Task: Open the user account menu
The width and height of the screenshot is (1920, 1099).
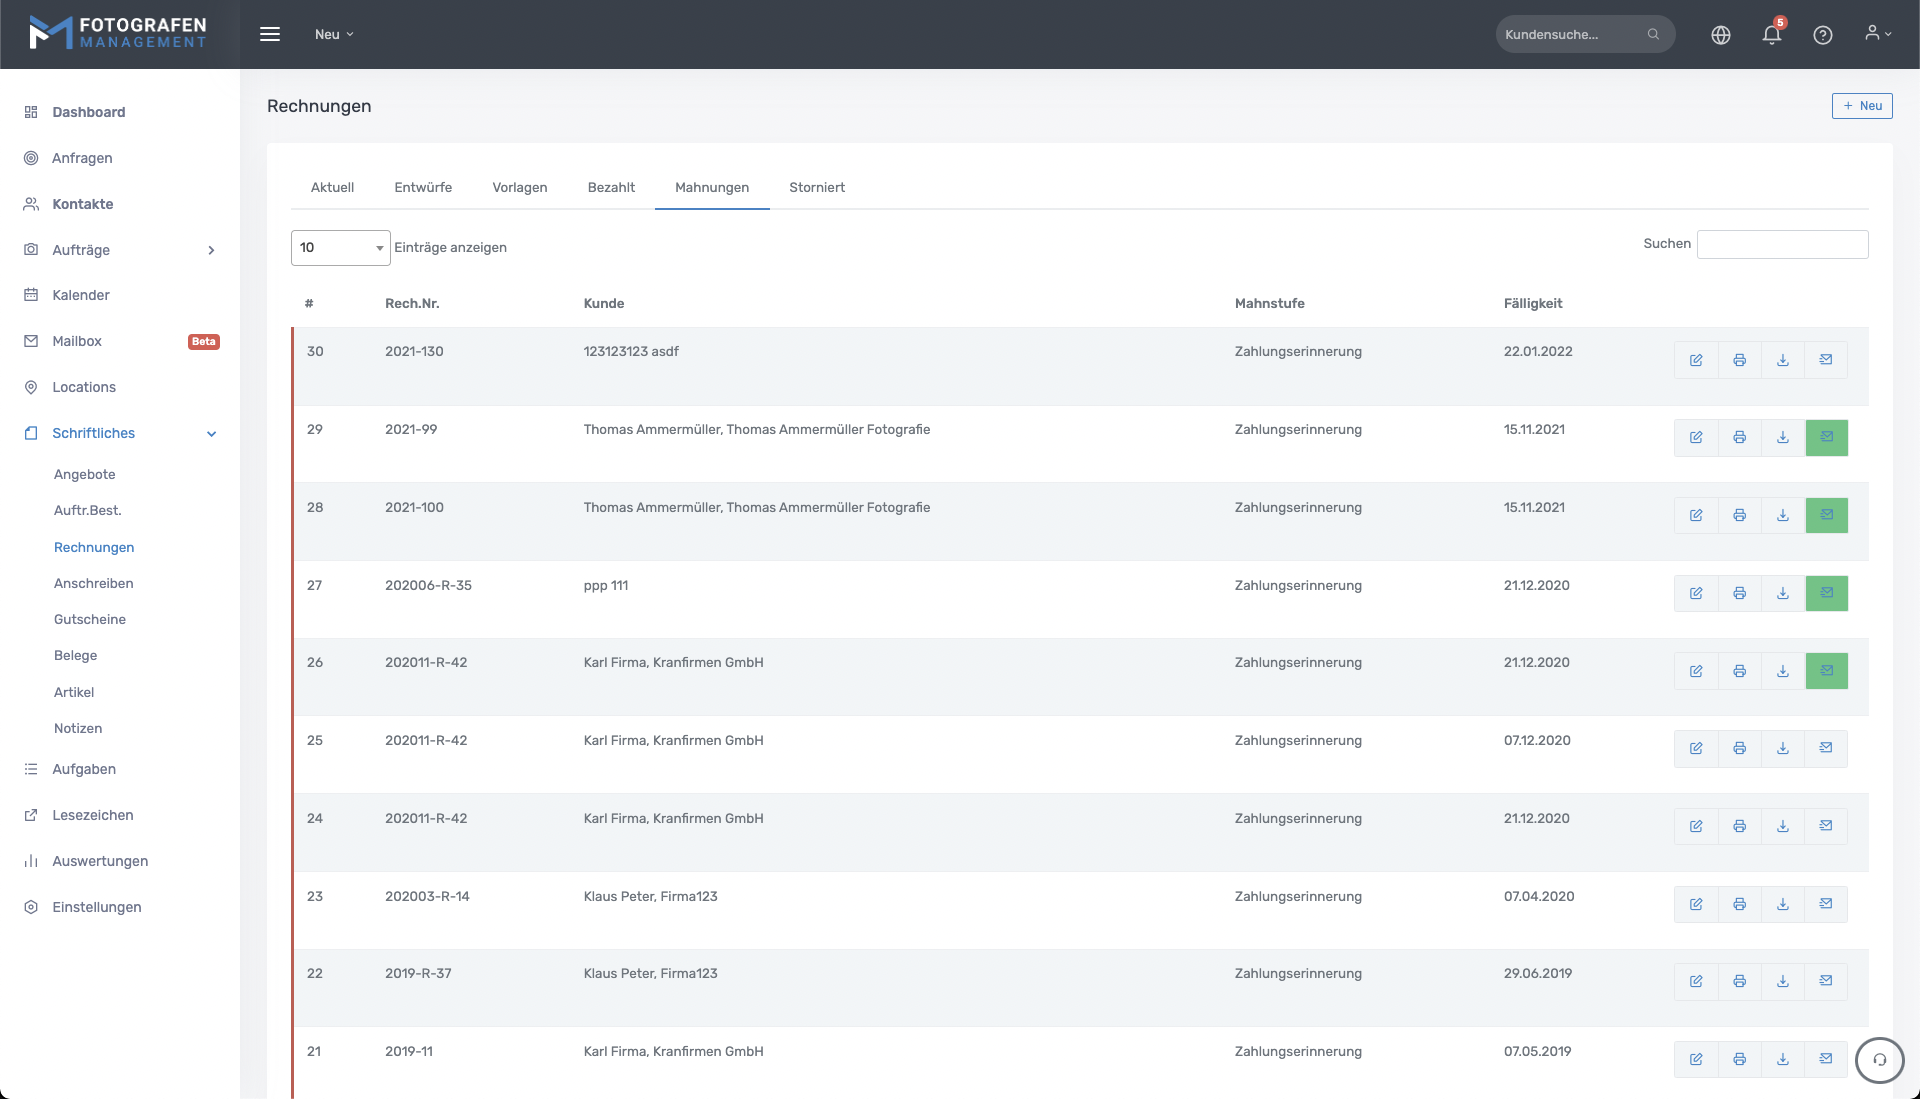Action: pyautogui.click(x=1877, y=34)
